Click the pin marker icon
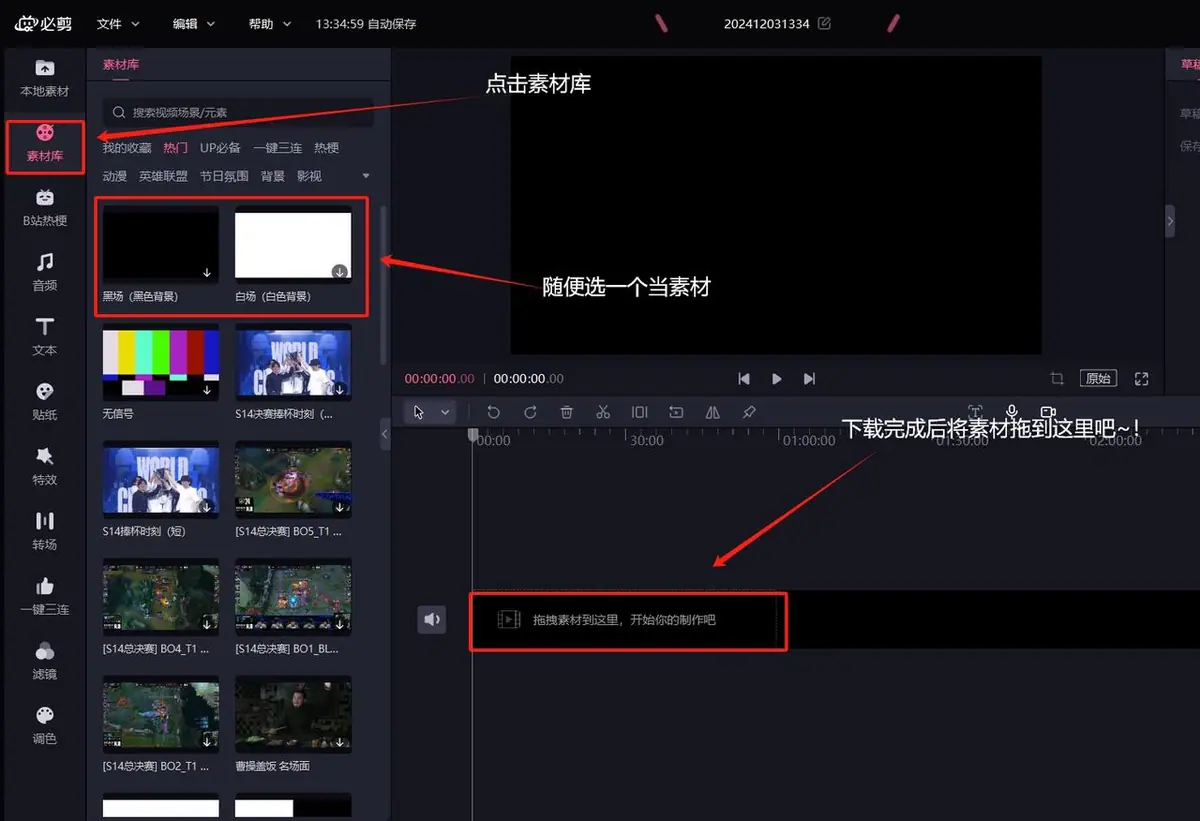 749,412
